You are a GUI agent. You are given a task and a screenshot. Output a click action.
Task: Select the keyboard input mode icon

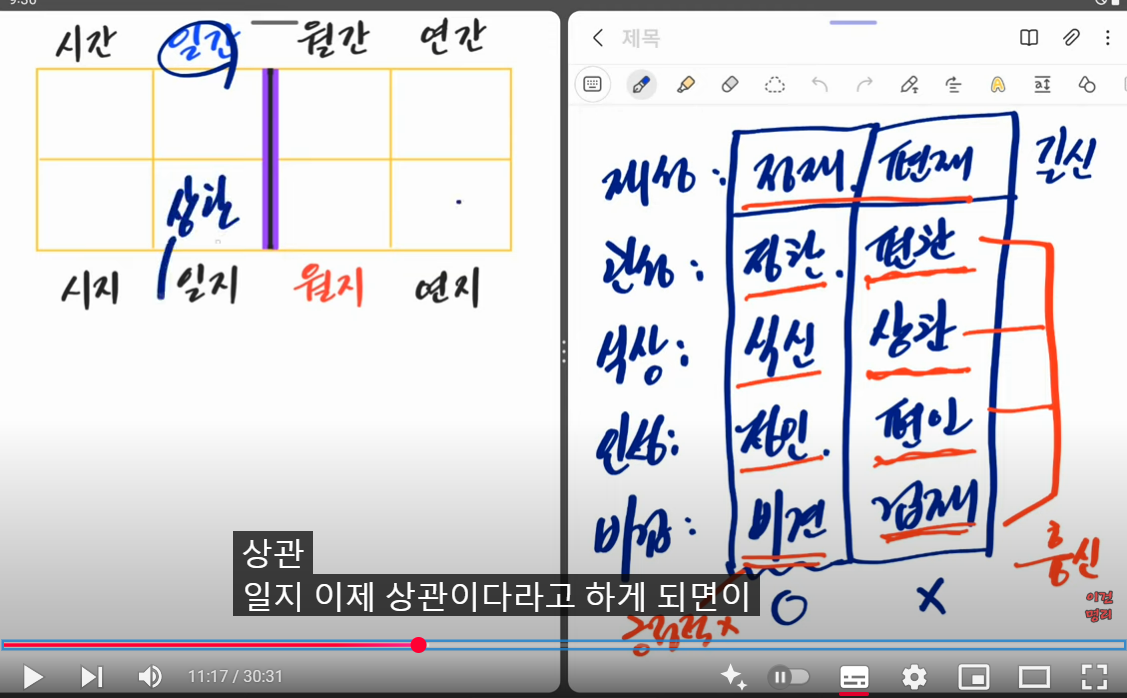click(x=592, y=85)
